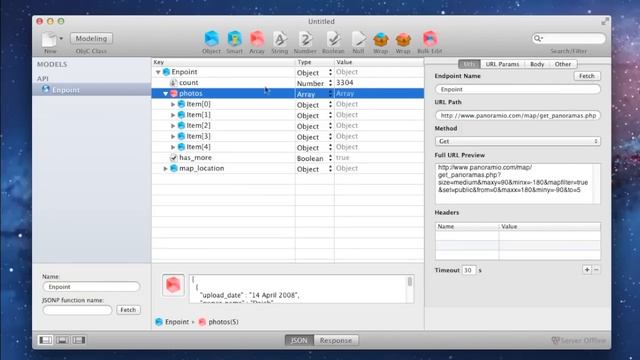Add a Null node from toolbar
Viewport: 640px width, 360px height.
[358, 39]
